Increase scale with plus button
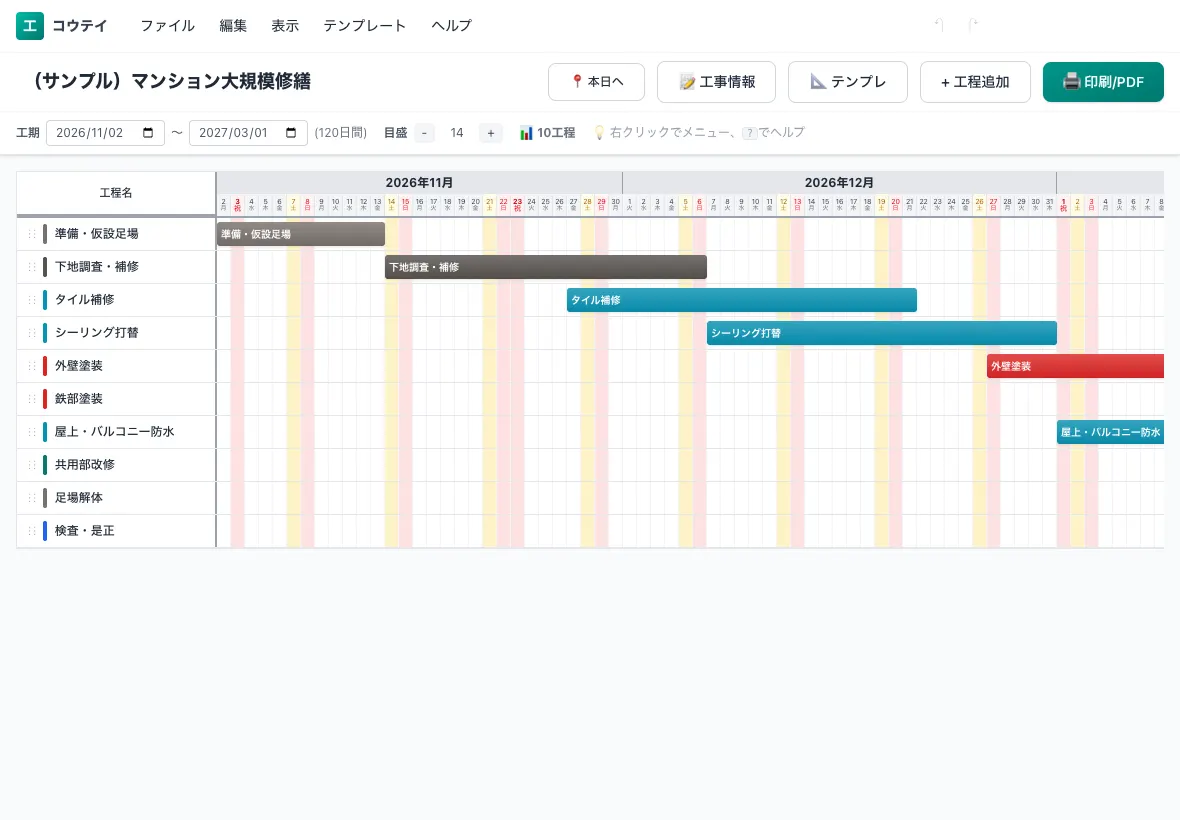This screenshot has height=820, width=1180. 491,132
